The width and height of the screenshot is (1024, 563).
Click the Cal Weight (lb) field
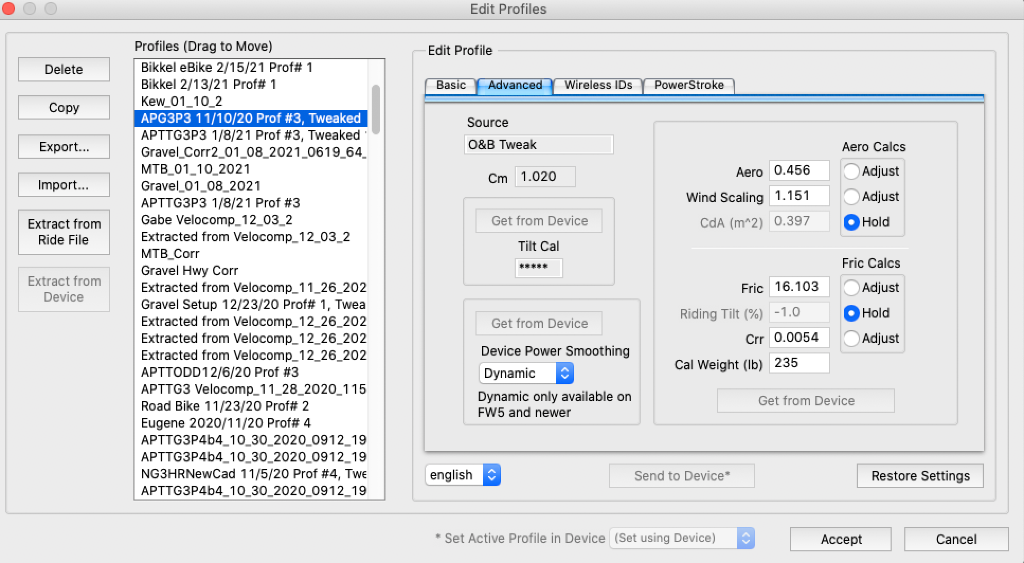pyautogui.click(x=799, y=363)
